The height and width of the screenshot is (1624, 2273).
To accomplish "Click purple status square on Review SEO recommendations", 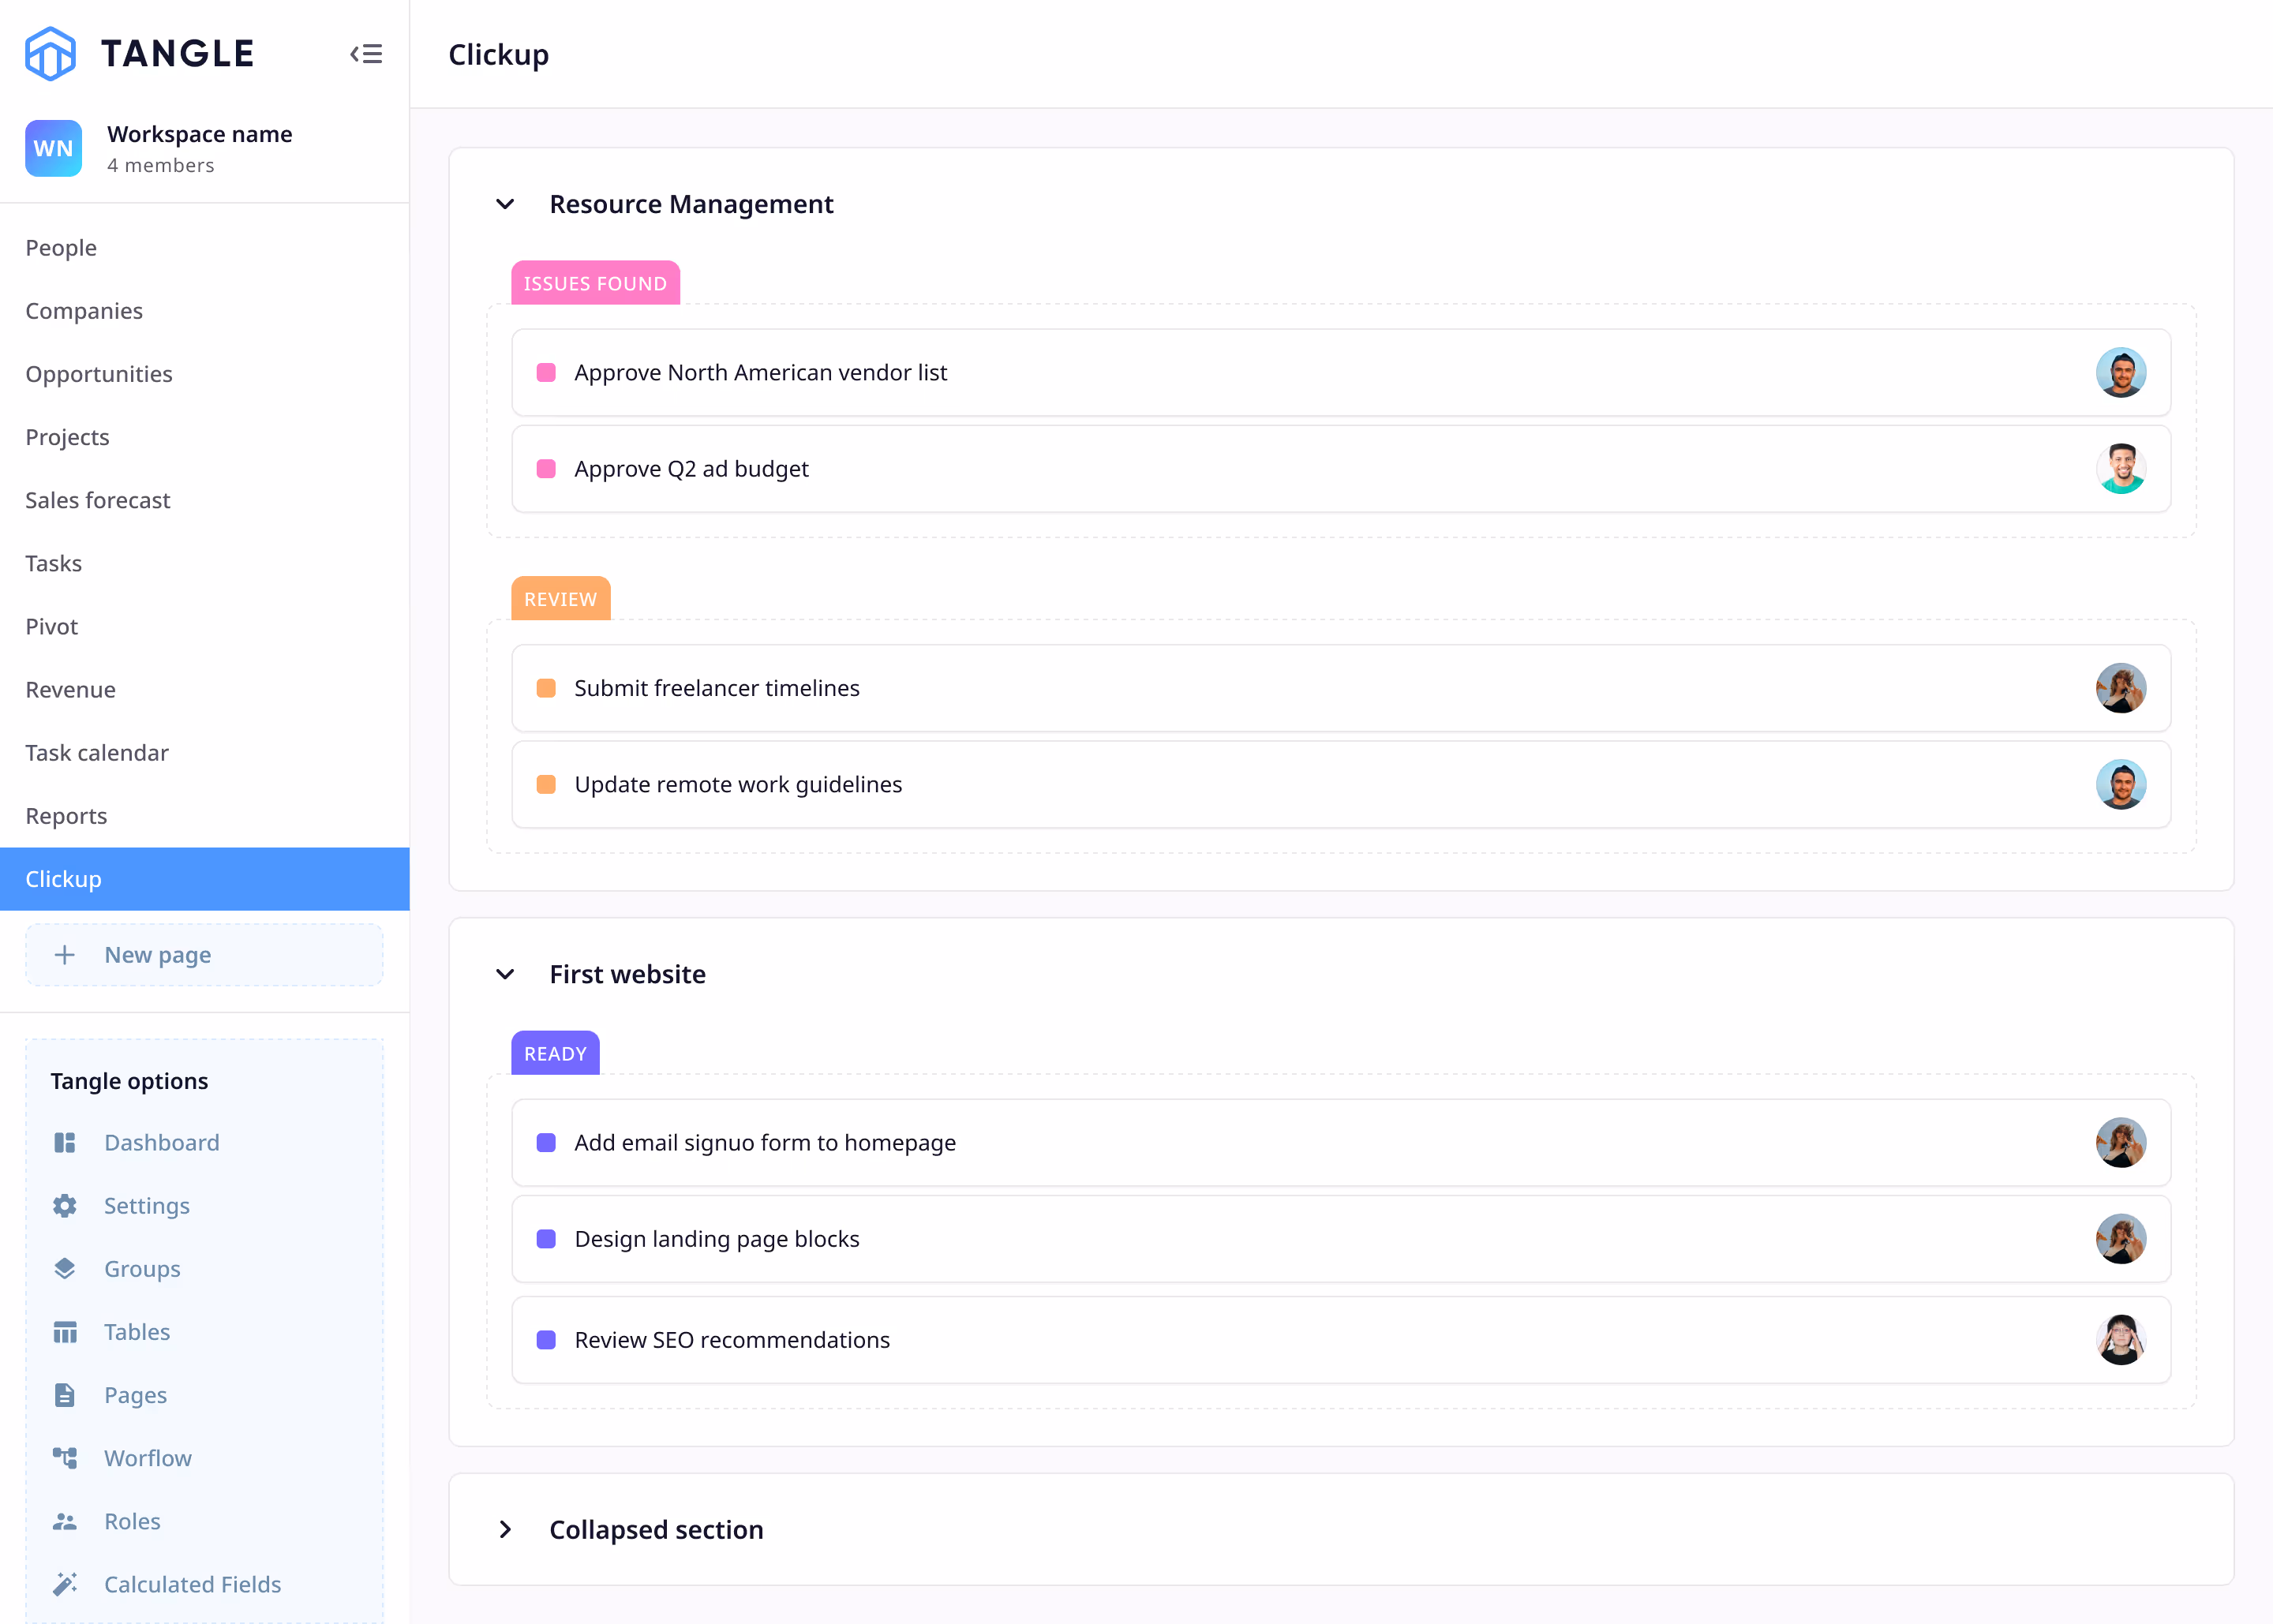I will (x=546, y=1340).
